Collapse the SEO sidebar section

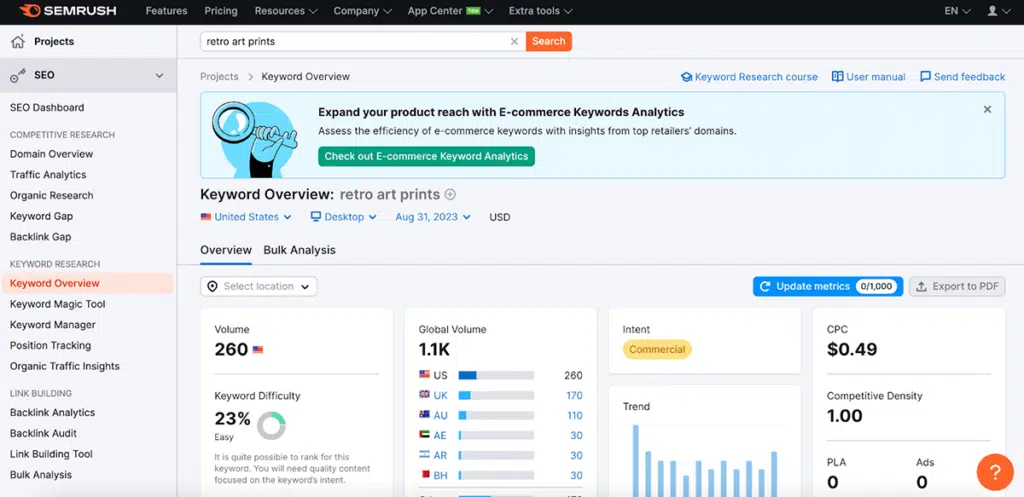[x=159, y=76]
